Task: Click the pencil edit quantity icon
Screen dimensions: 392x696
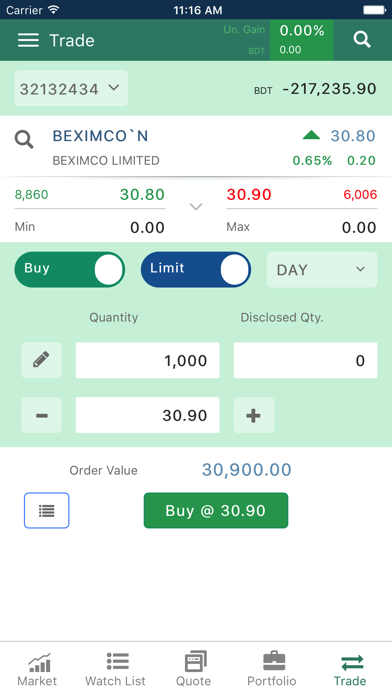Action: [x=41, y=360]
